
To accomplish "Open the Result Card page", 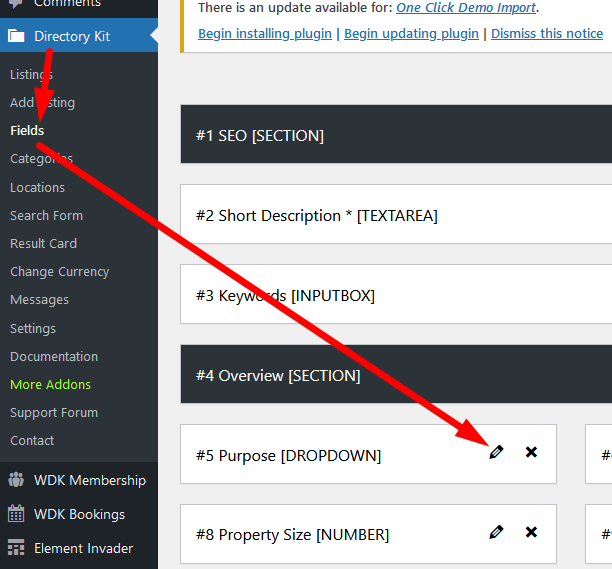I will click(44, 244).
